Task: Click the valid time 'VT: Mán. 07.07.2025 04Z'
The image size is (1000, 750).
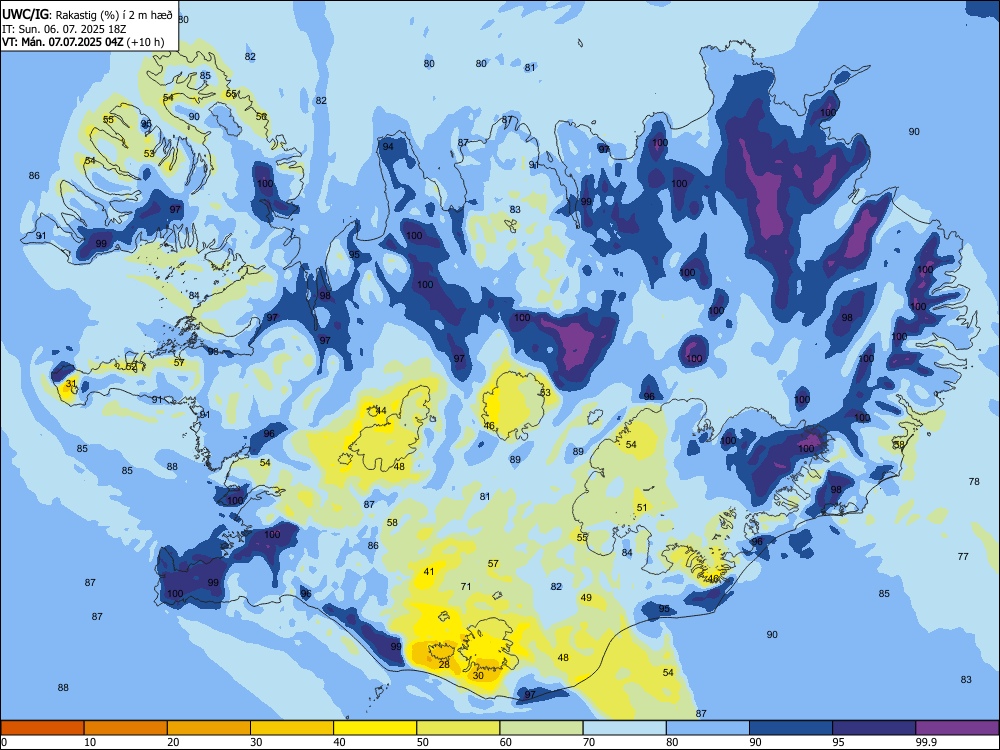Action: pyautogui.click(x=63, y=42)
